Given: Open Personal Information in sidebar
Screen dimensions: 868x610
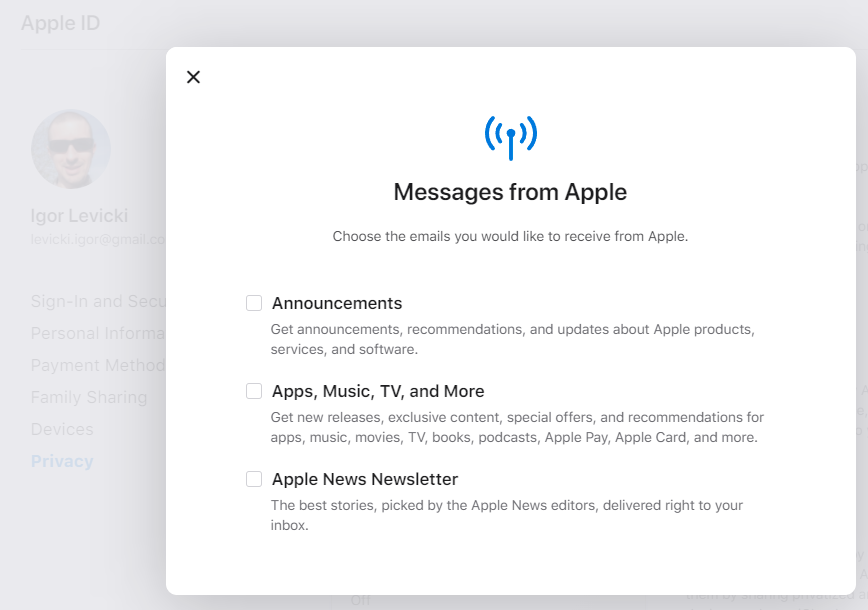Looking at the screenshot, I should (99, 333).
